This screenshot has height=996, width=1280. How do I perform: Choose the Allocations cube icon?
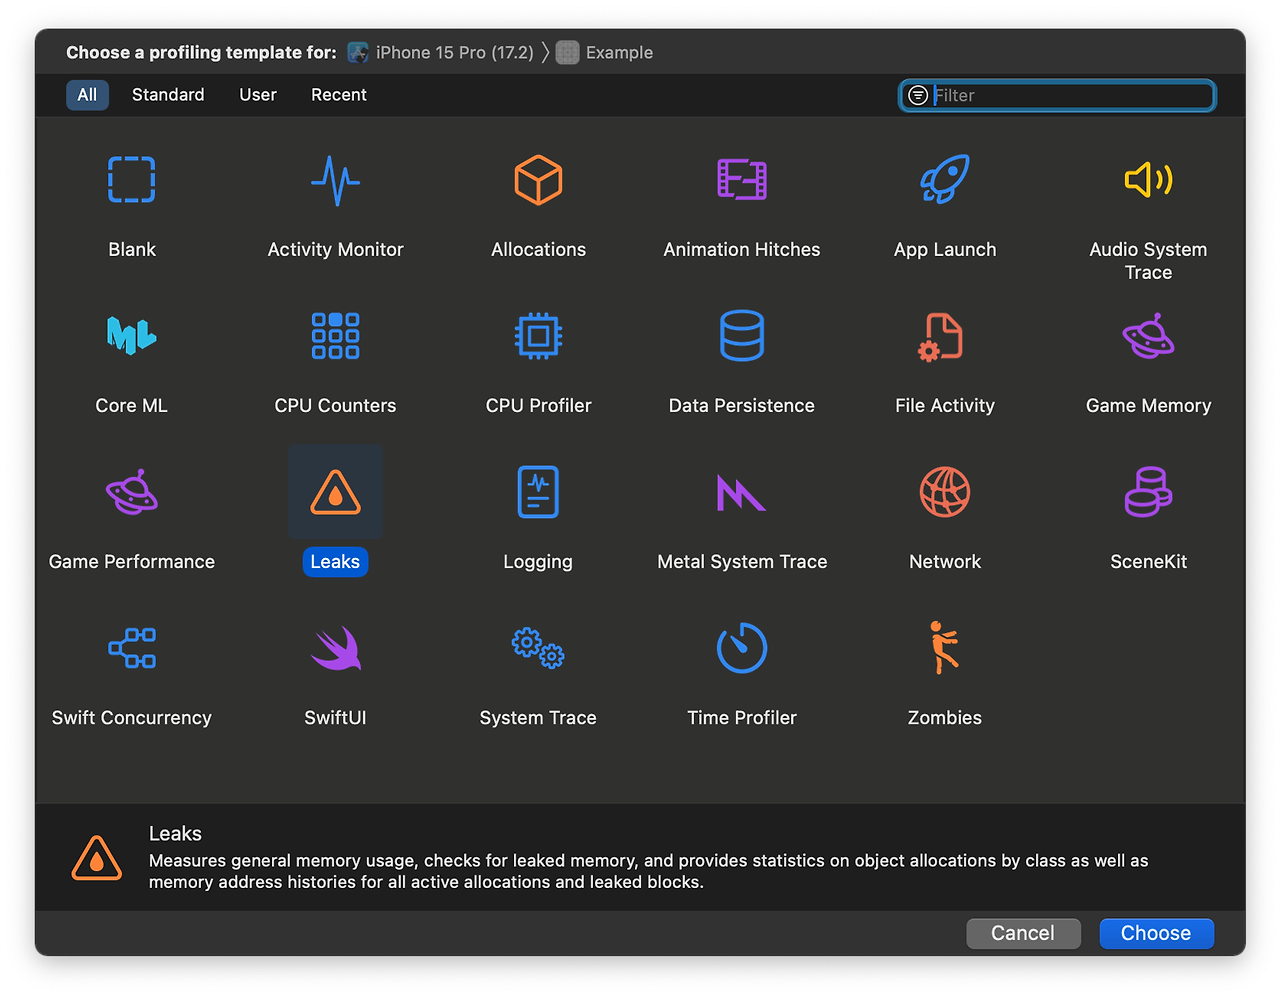pyautogui.click(x=538, y=180)
